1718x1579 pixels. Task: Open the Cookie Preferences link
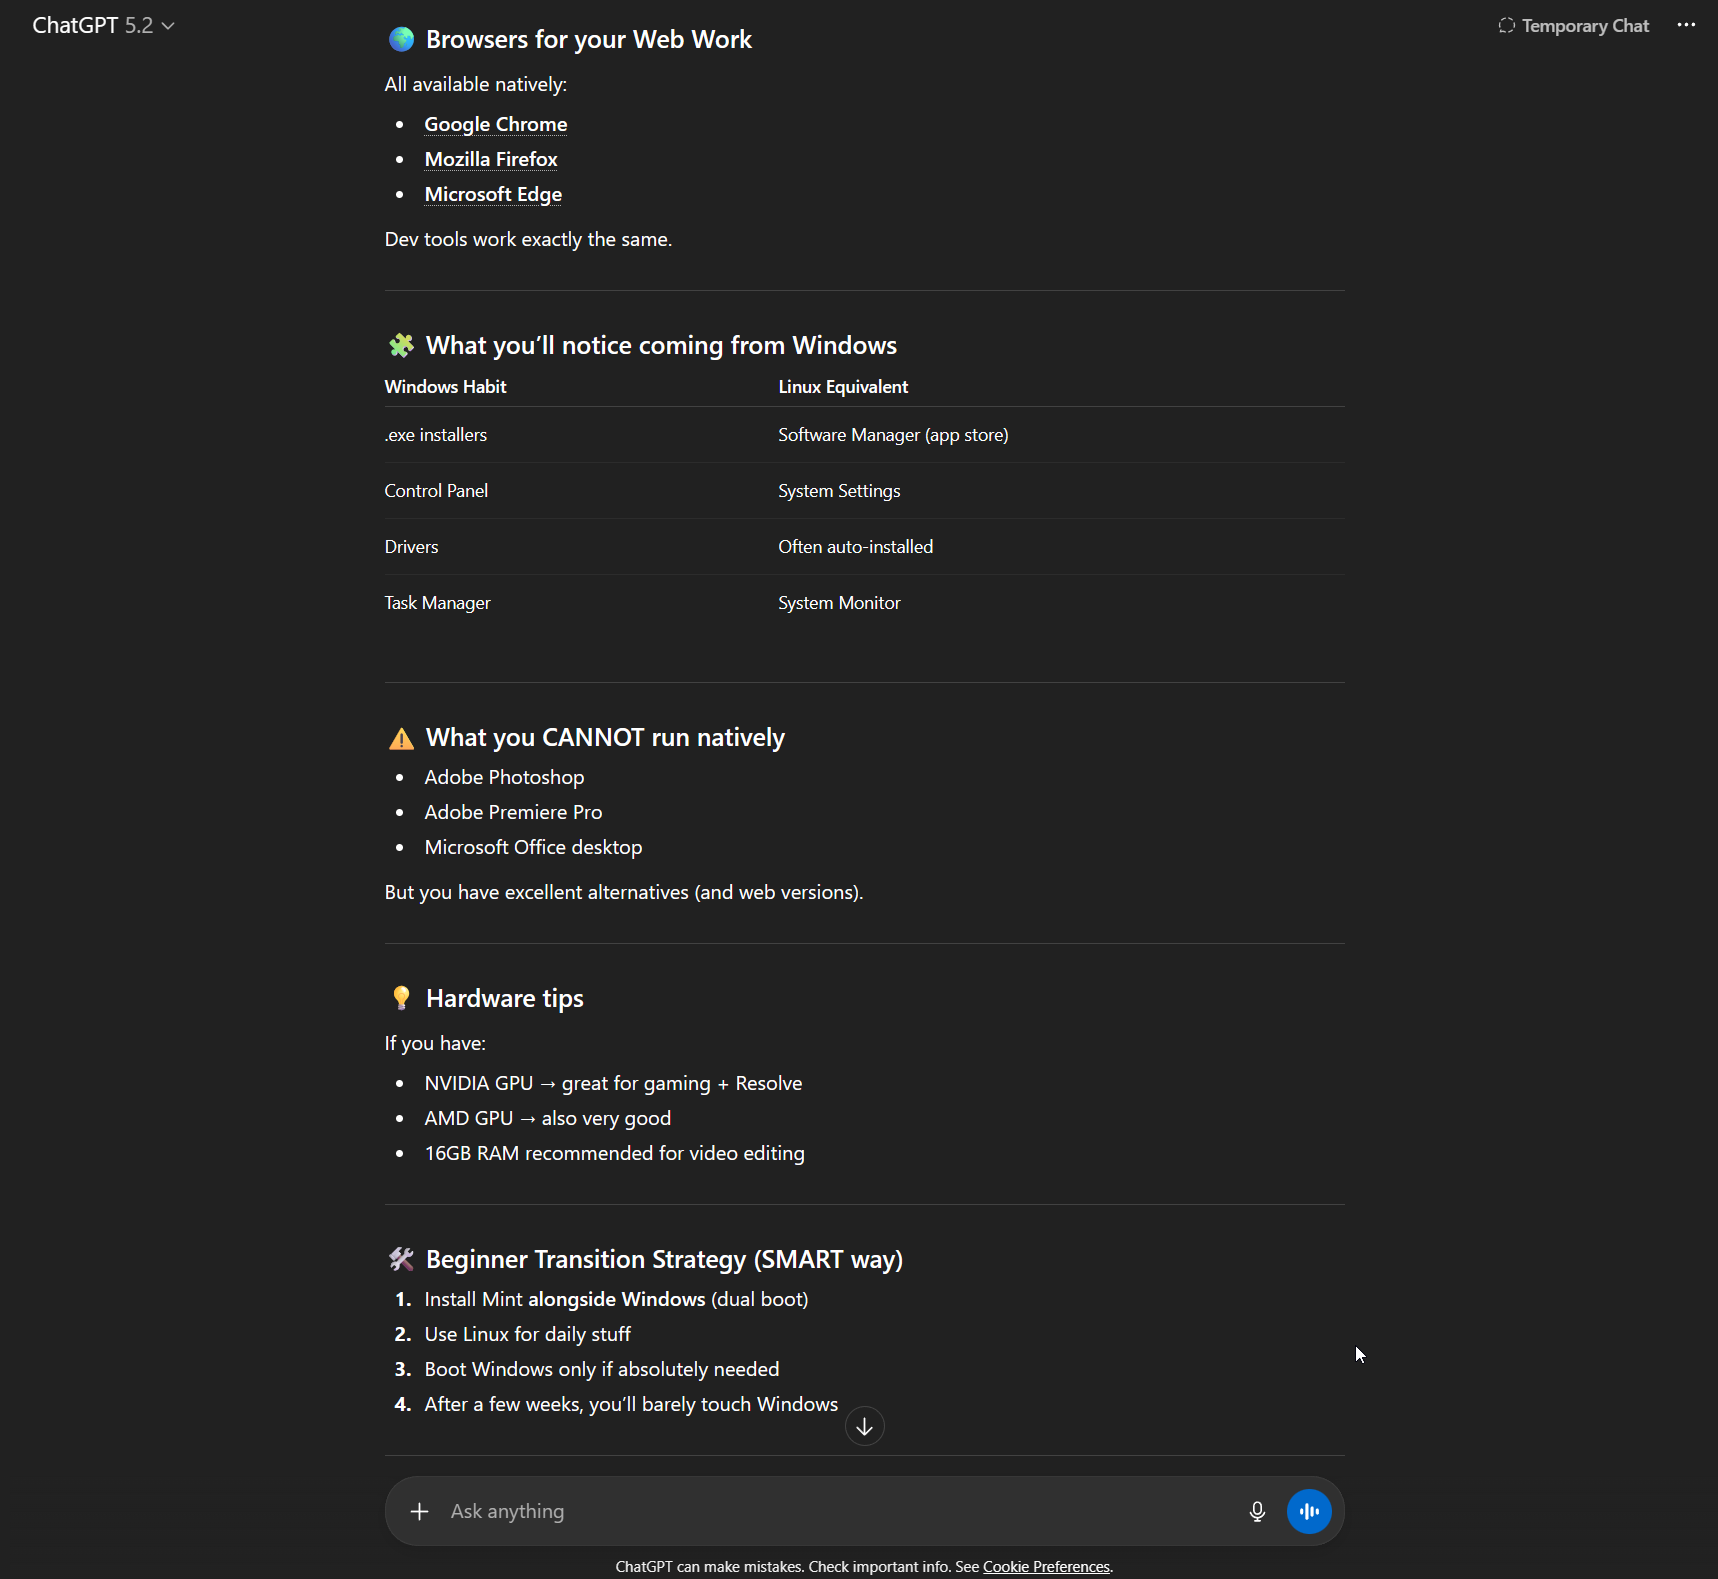(x=1046, y=1567)
